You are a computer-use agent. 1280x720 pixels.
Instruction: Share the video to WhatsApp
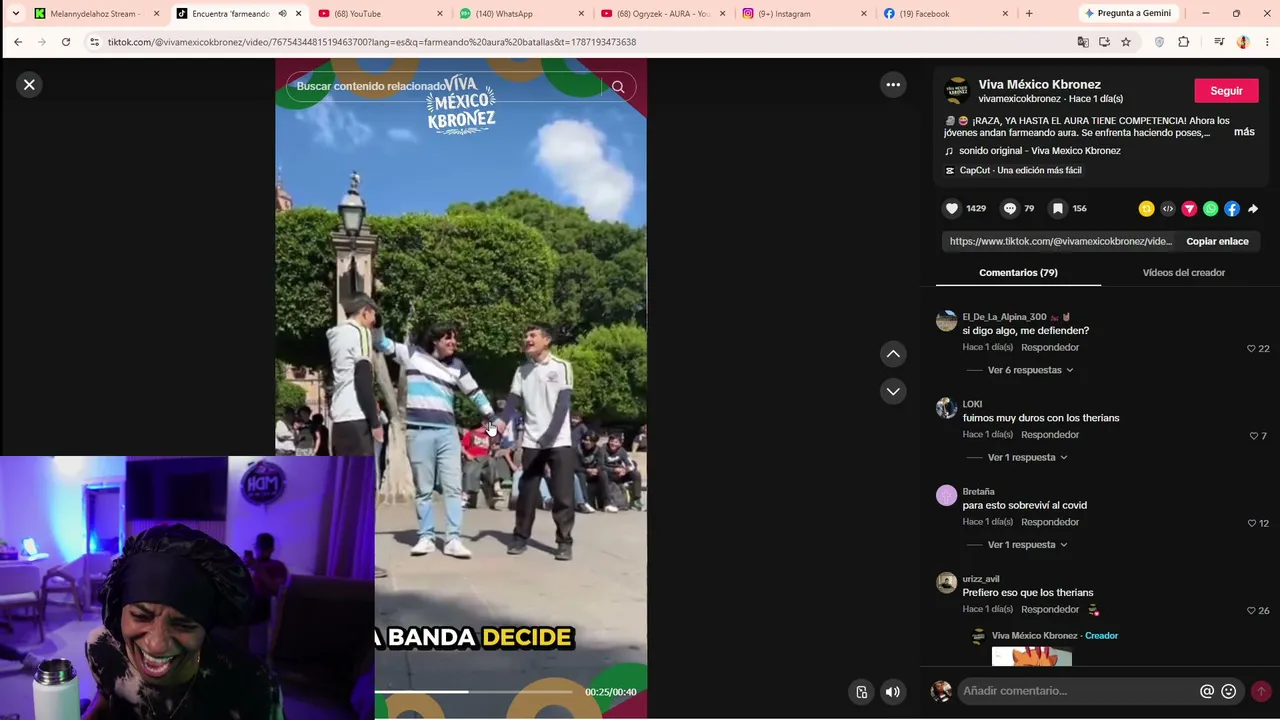point(1211,209)
